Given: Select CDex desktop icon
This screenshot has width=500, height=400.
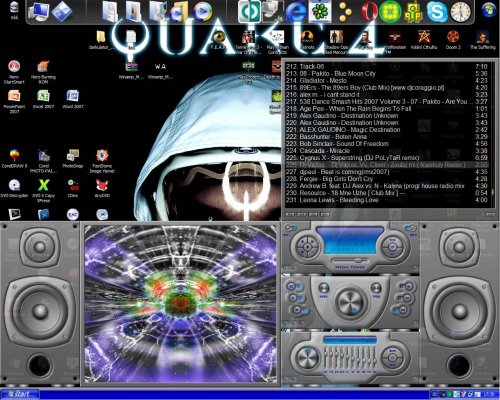Looking at the screenshot, I should point(73,188).
